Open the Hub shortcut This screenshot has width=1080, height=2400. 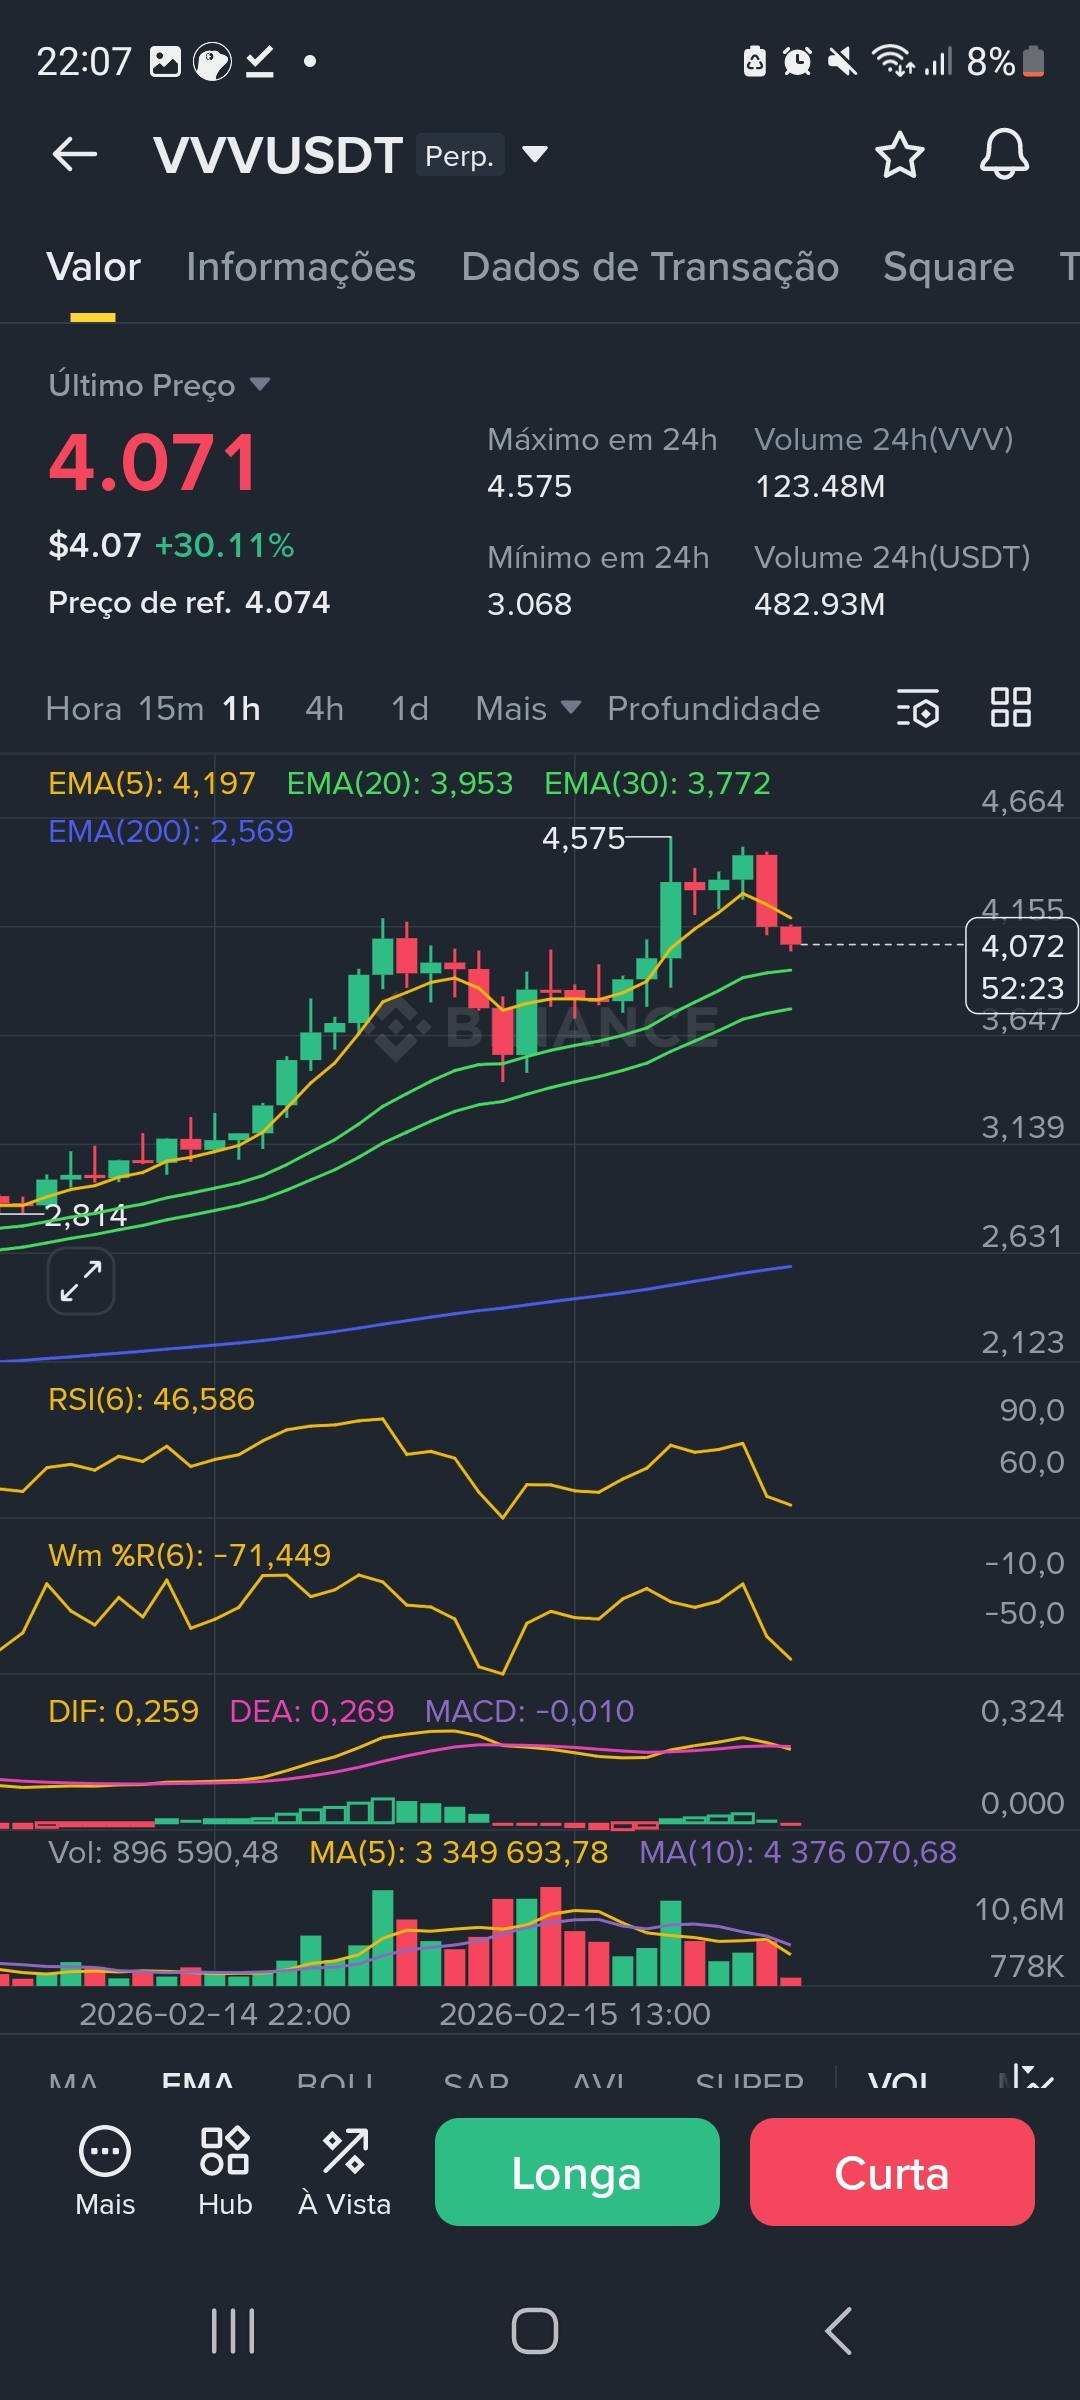(x=225, y=2171)
